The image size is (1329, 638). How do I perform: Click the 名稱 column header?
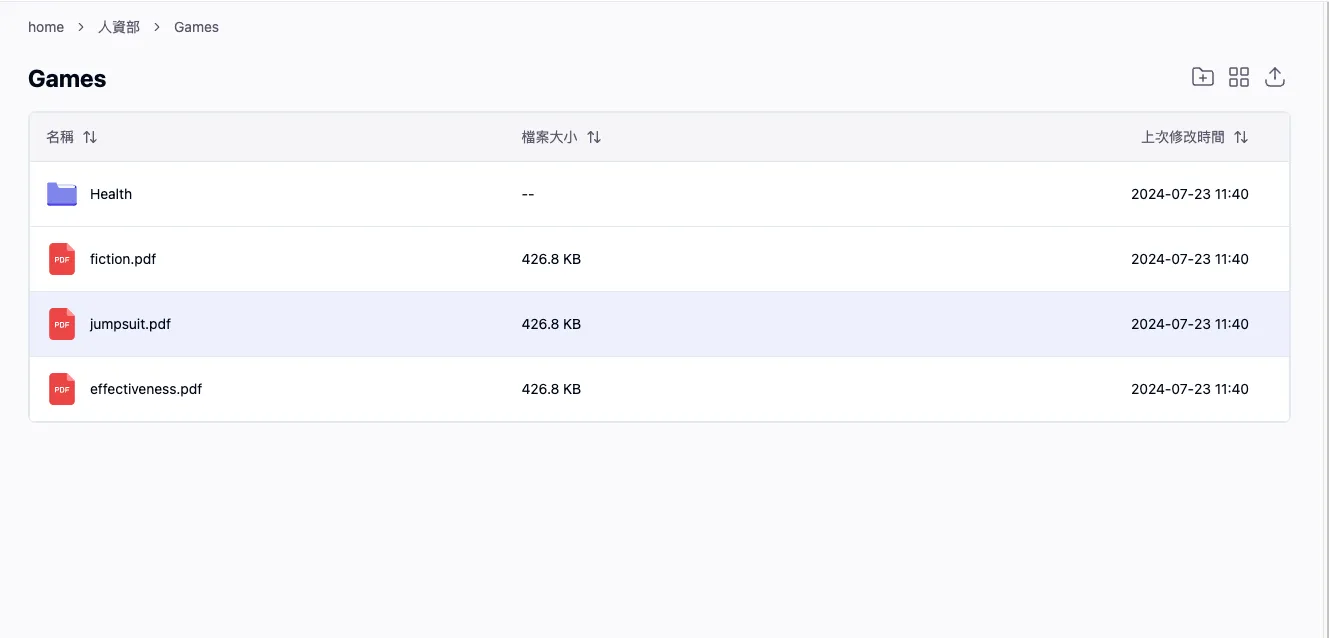[x=60, y=137]
